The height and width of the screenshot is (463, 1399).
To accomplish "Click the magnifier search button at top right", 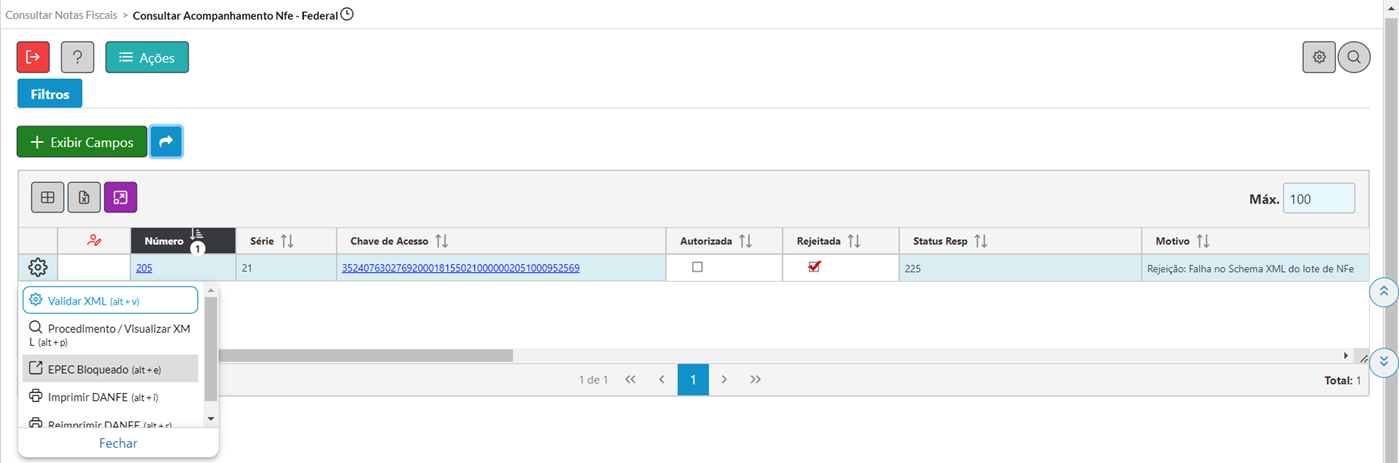I will coord(1354,57).
